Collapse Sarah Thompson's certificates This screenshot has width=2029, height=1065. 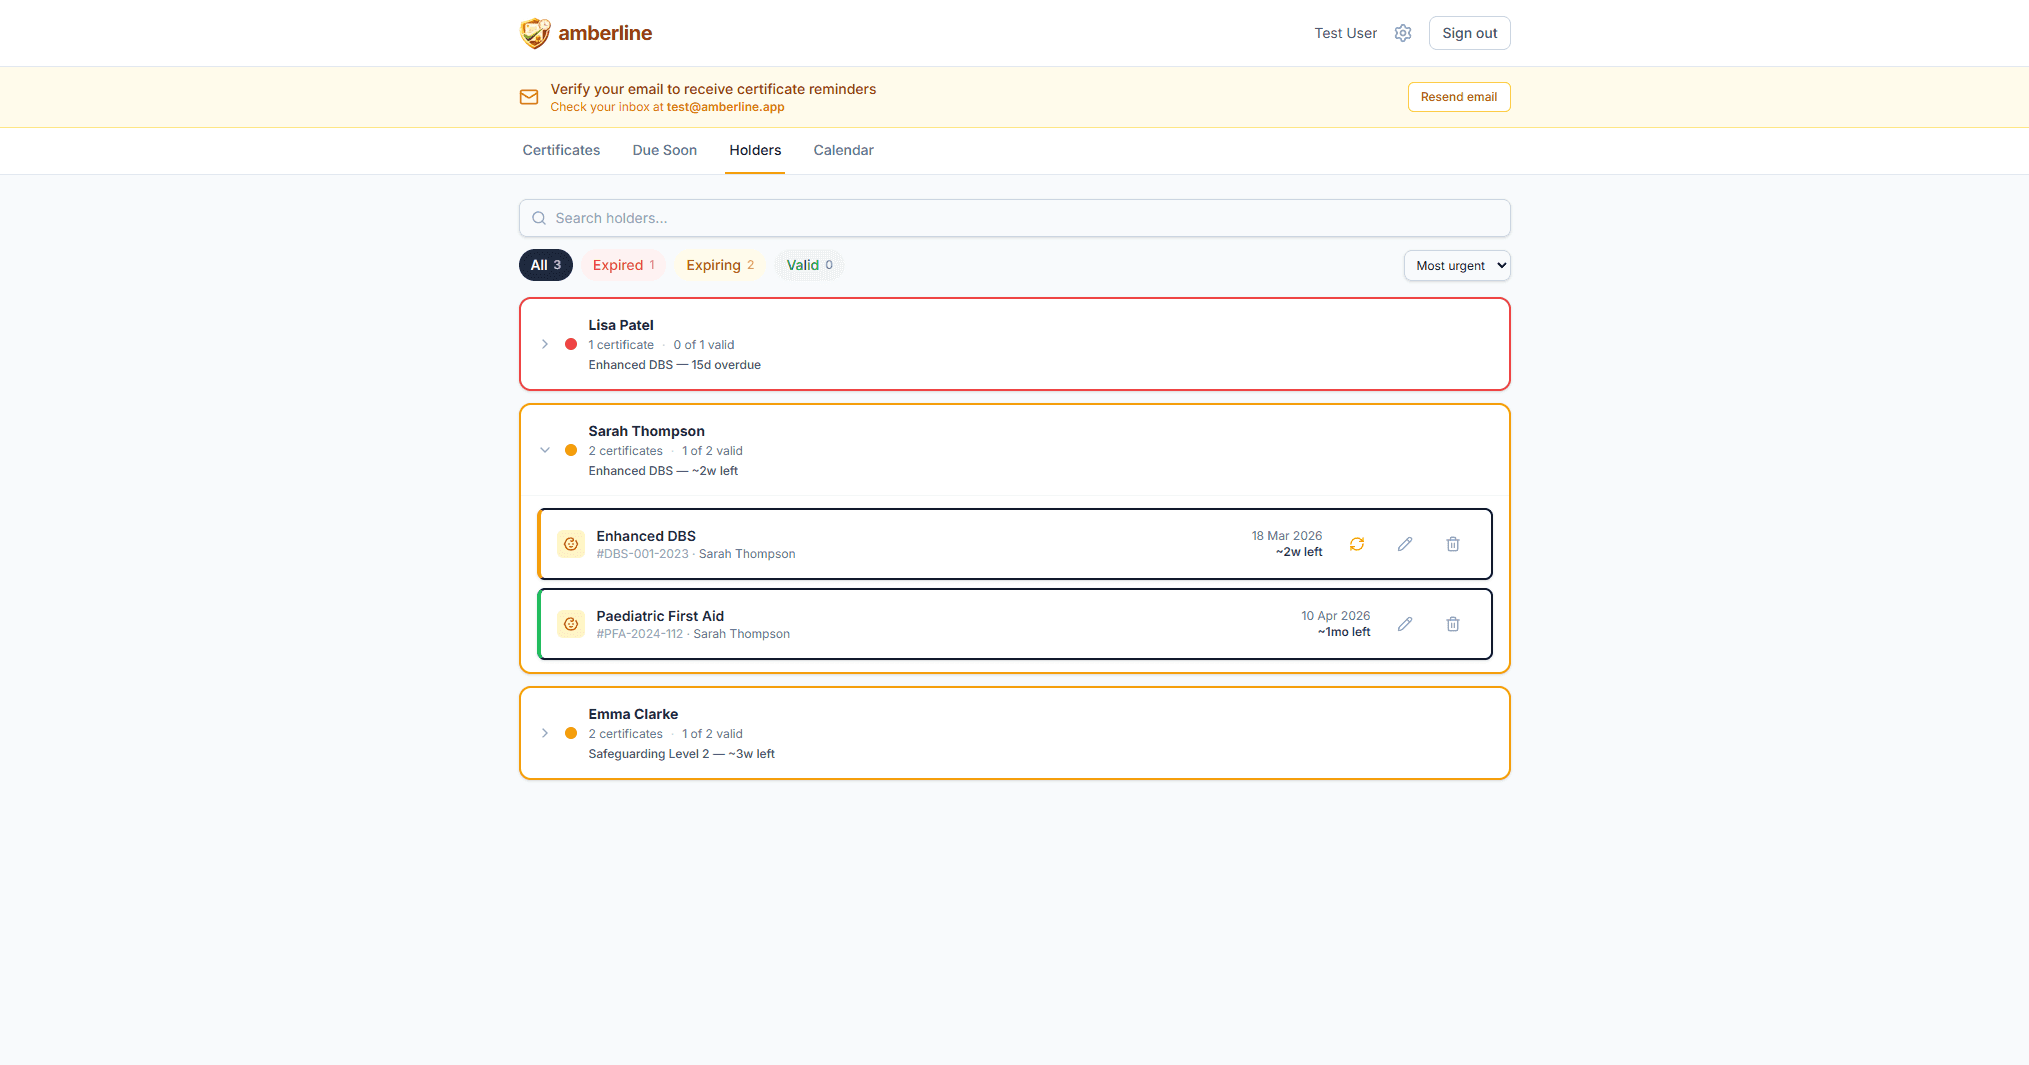click(545, 450)
